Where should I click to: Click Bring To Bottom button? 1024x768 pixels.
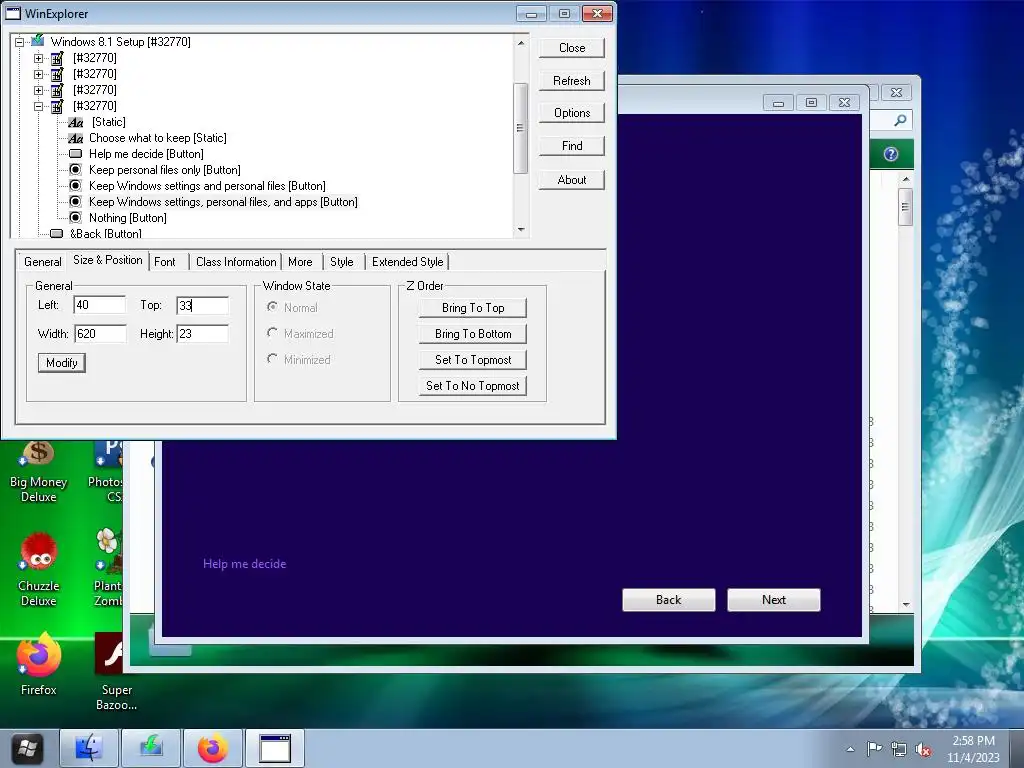473,334
